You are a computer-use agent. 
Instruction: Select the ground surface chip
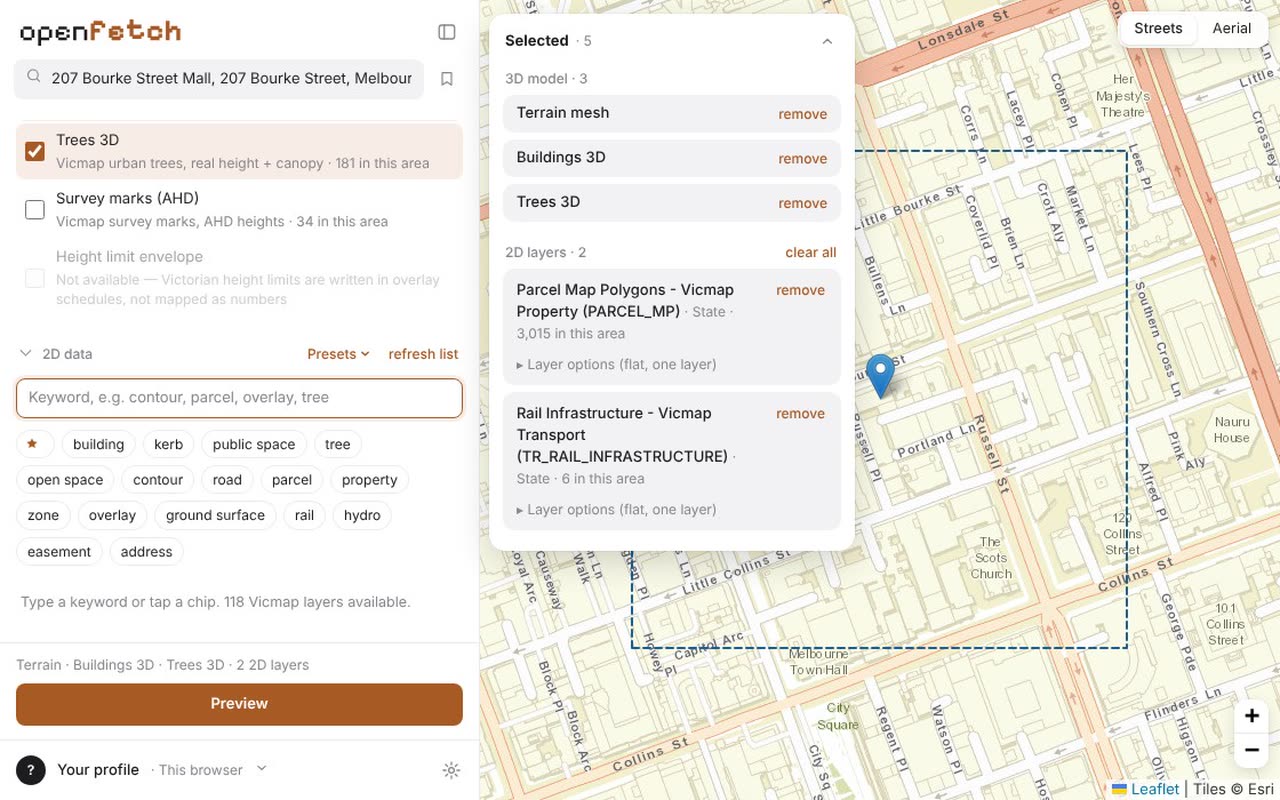[215, 515]
